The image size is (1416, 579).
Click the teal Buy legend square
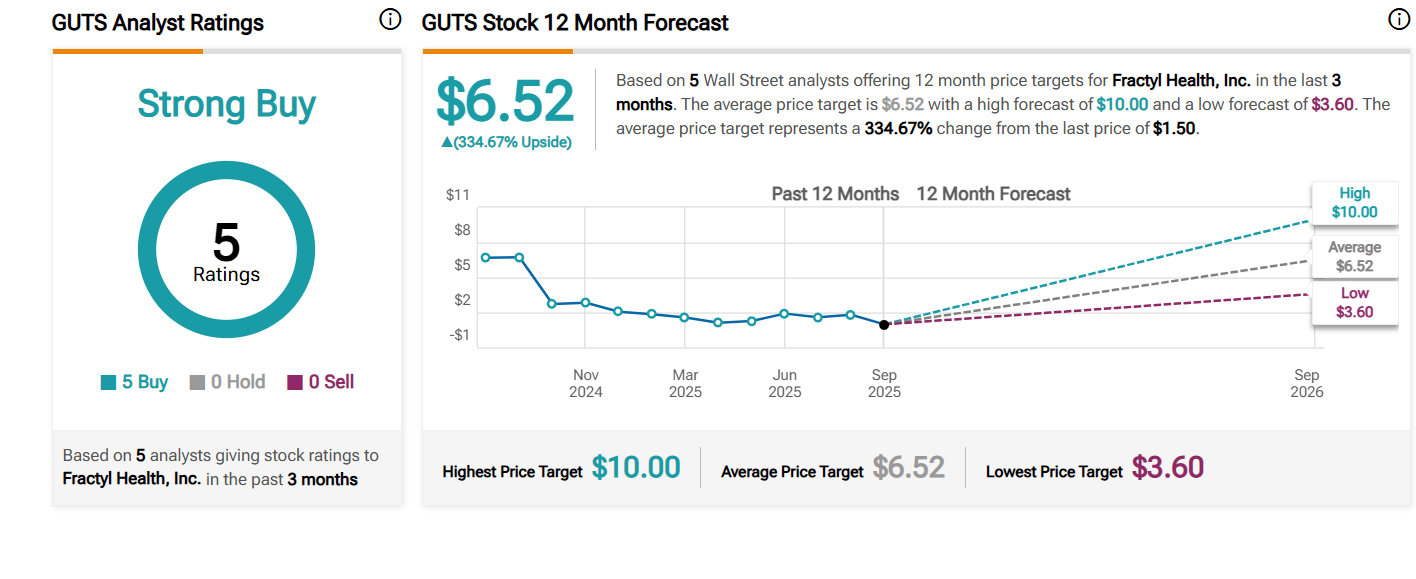(x=109, y=382)
